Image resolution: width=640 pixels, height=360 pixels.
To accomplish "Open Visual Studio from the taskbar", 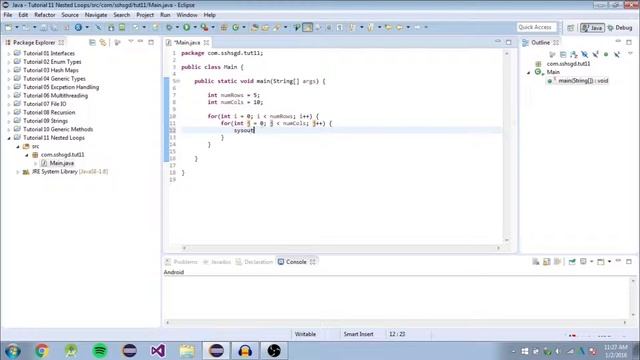I will 158,351.
